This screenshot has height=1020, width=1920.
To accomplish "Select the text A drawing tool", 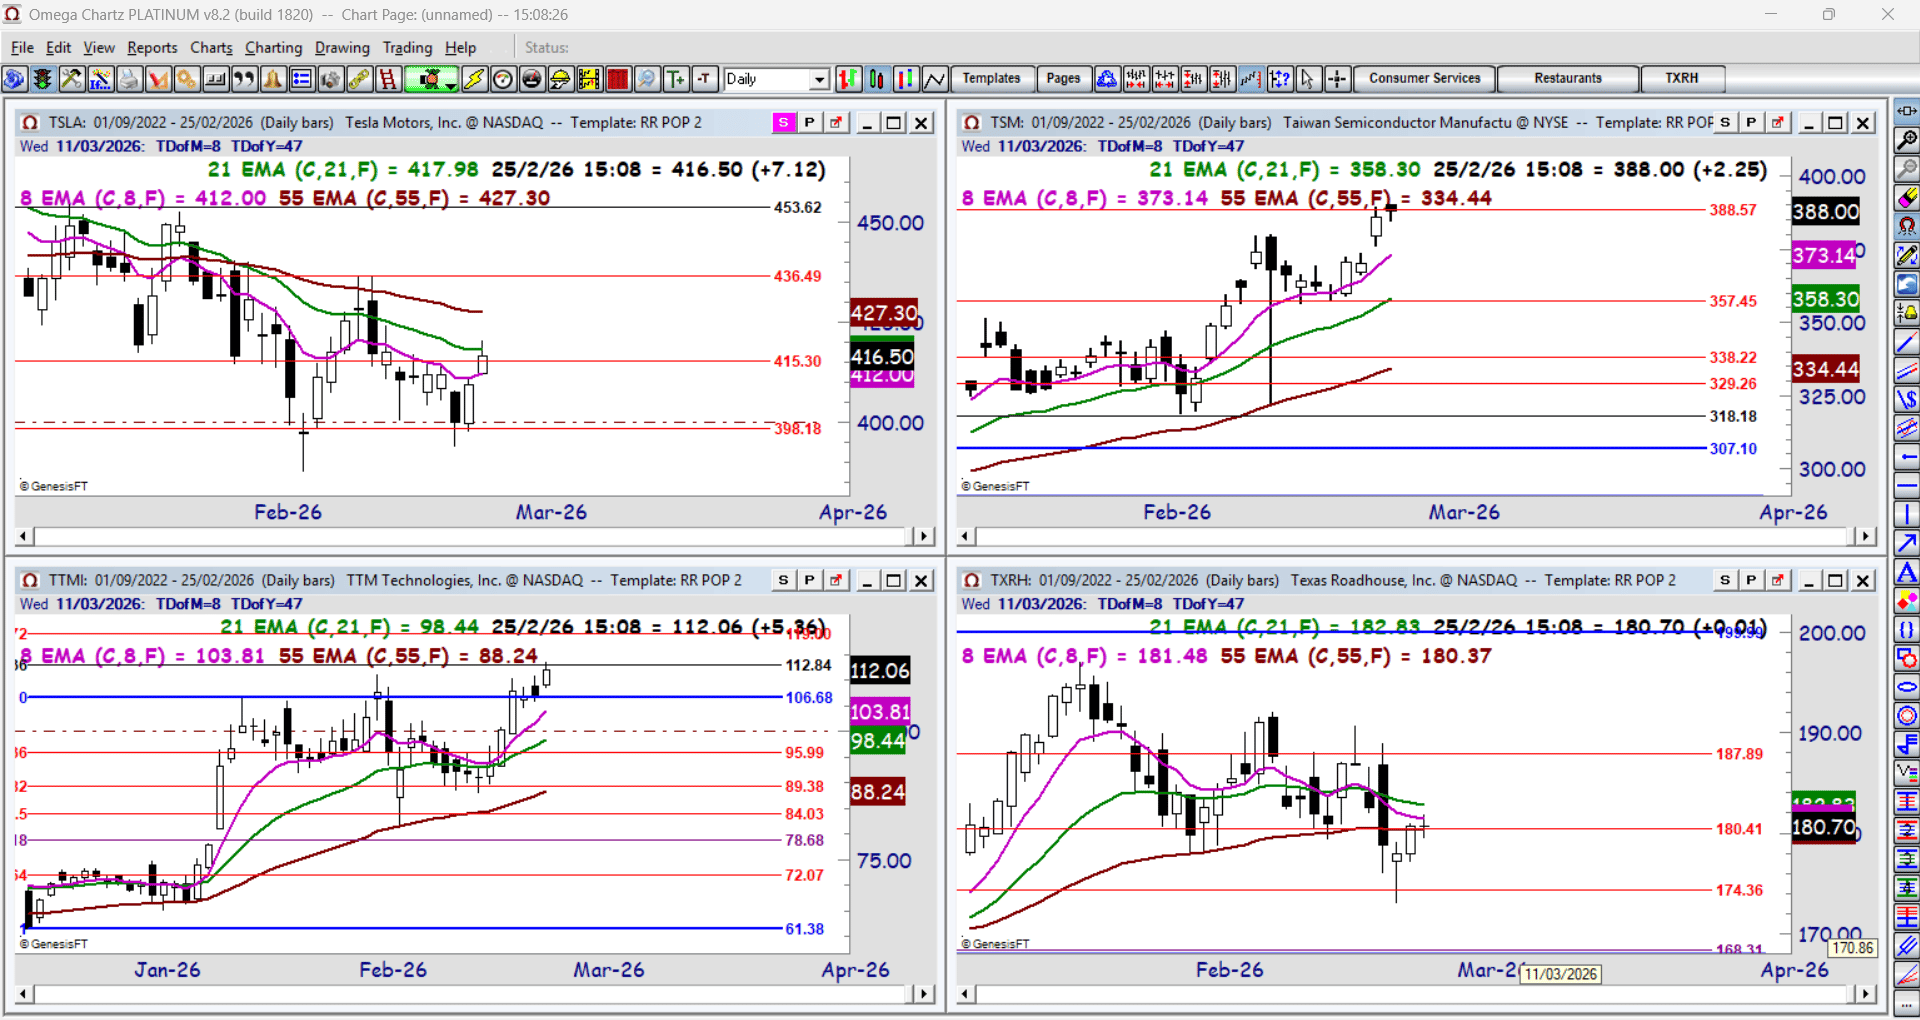I will (1907, 573).
